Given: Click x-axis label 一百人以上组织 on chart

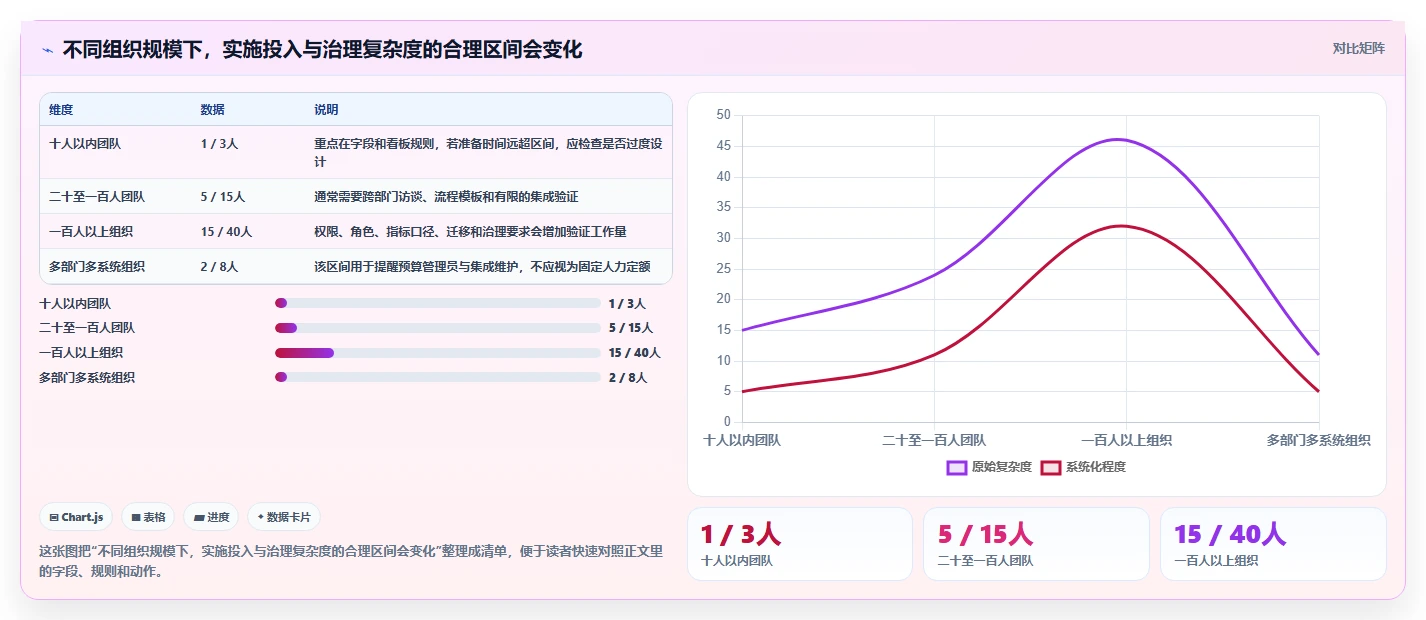Looking at the screenshot, I should pyautogui.click(x=1126, y=440).
